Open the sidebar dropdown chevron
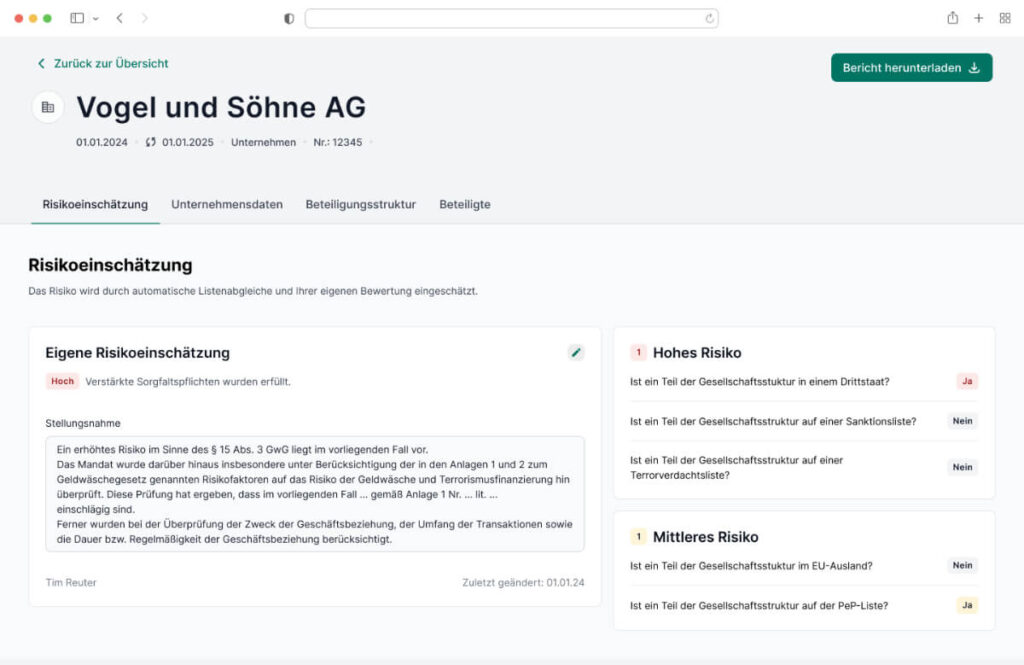 tap(96, 19)
